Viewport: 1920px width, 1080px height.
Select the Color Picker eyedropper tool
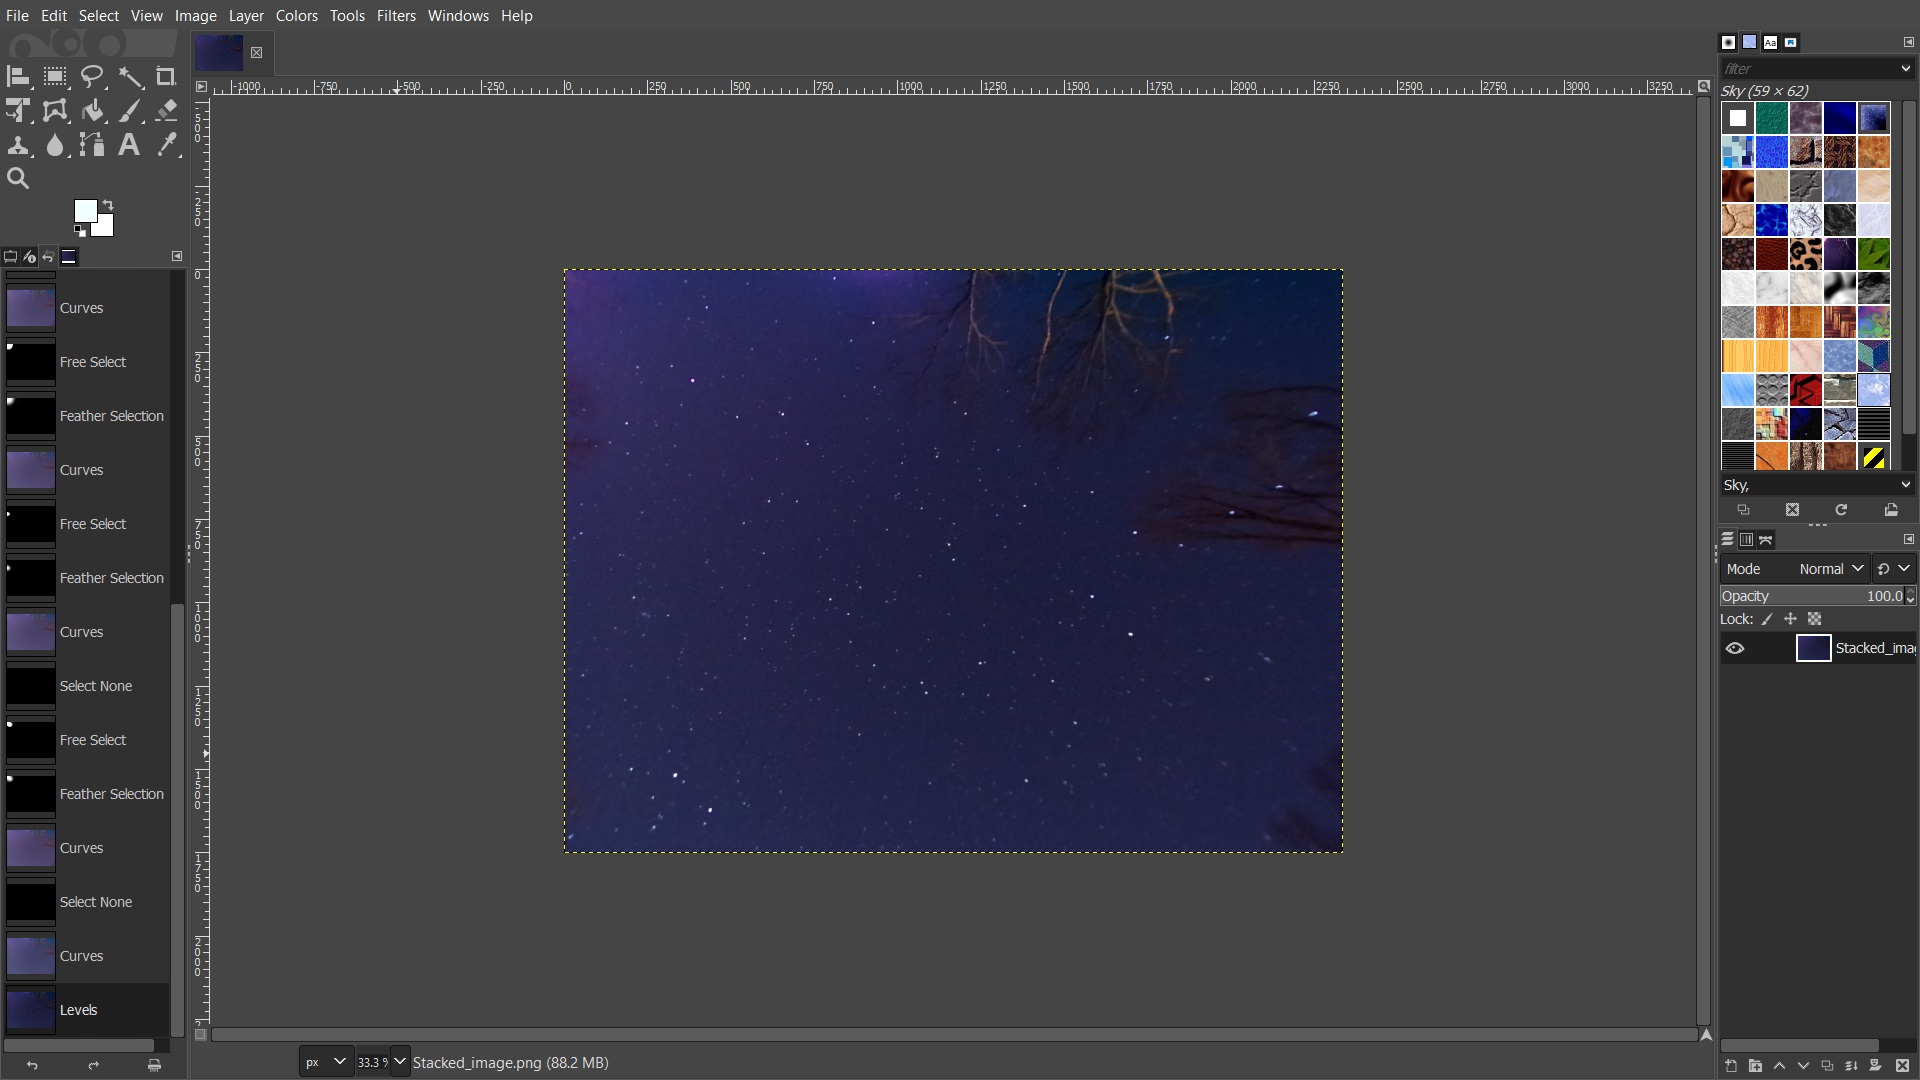(166, 145)
